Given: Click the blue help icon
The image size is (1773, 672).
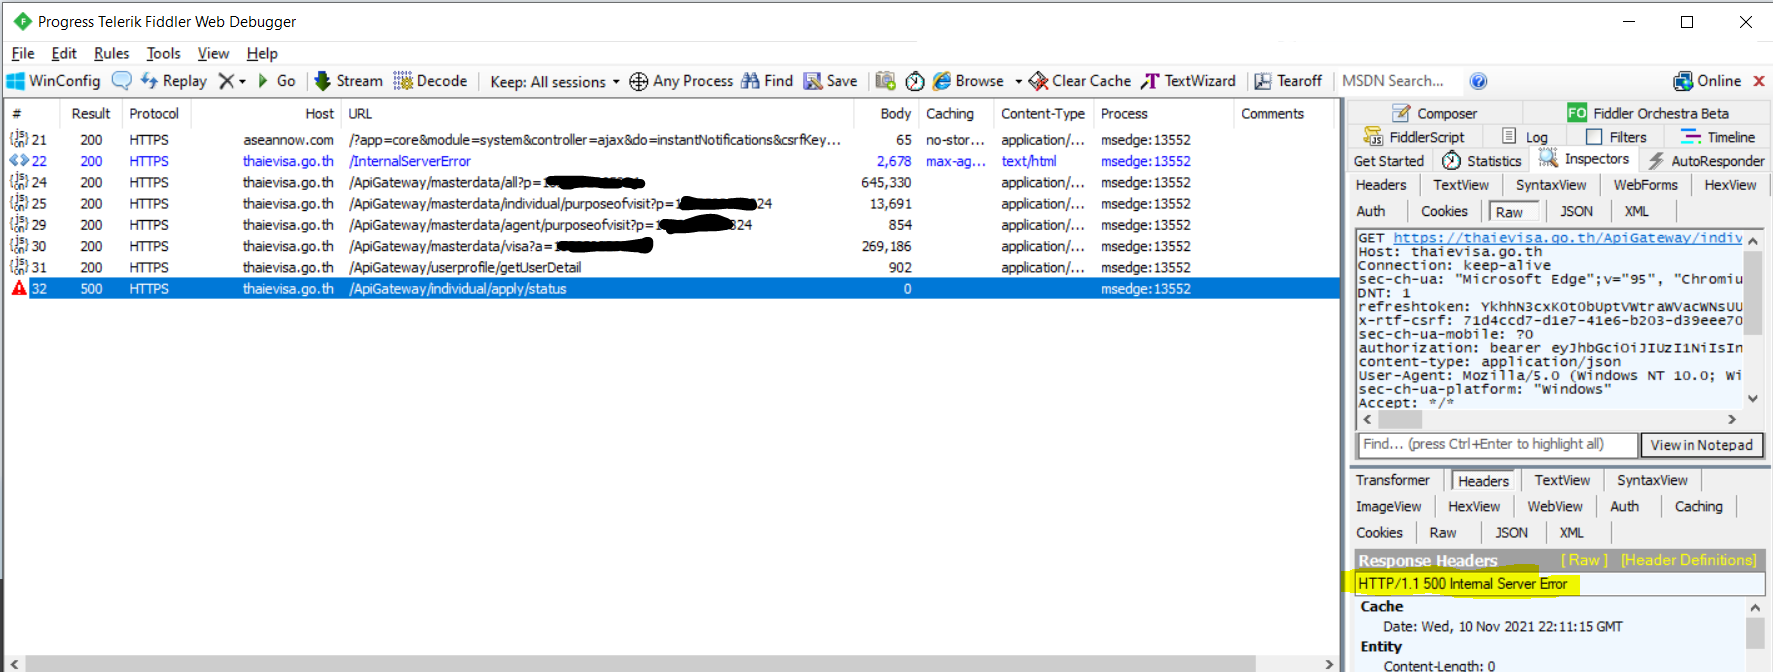Looking at the screenshot, I should (1479, 81).
